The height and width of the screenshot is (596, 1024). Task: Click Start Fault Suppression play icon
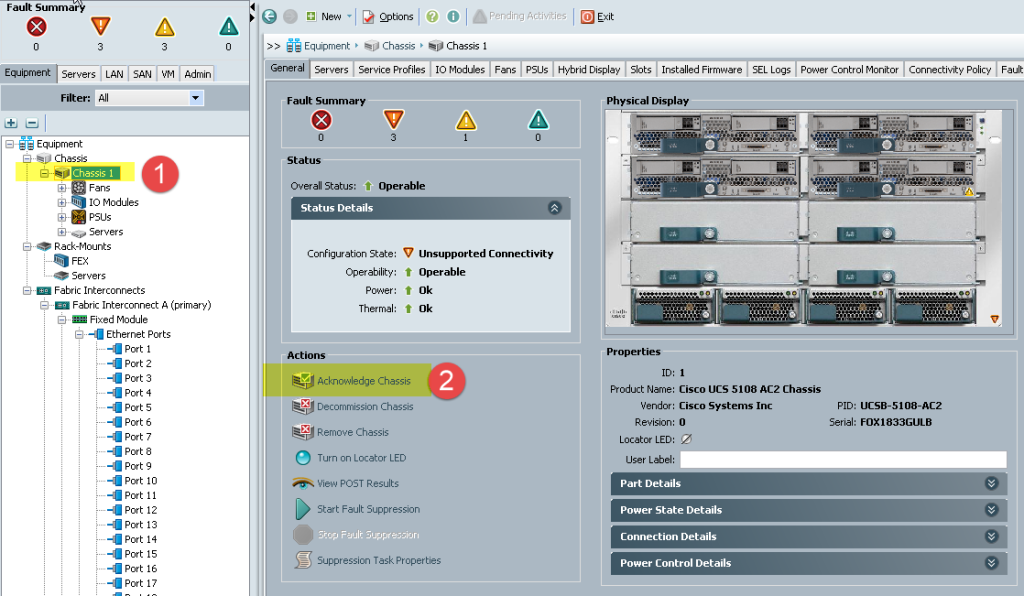click(303, 509)
